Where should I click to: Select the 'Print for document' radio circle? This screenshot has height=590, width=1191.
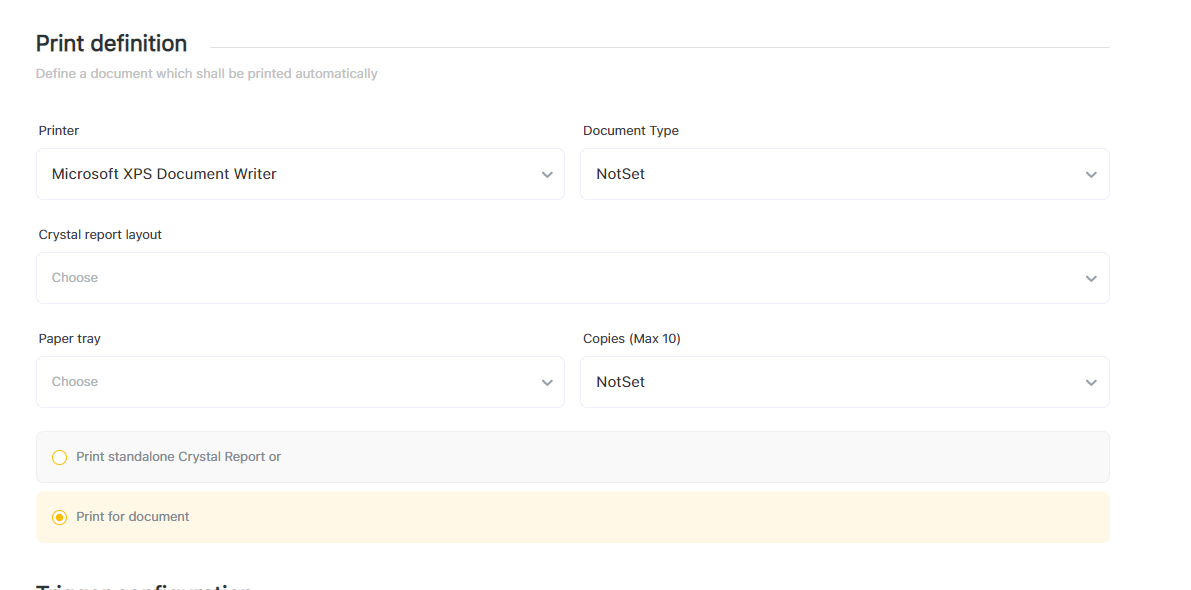point(59,517)
